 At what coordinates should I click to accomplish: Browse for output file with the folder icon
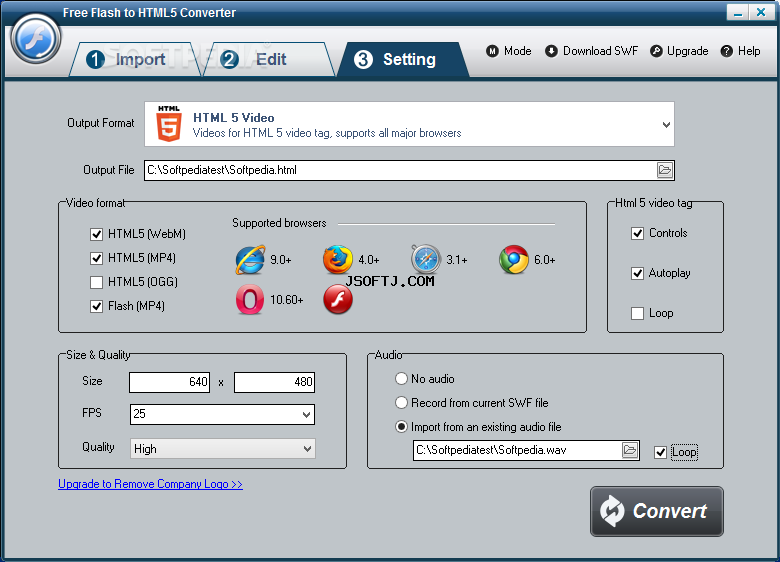(665, 170)
